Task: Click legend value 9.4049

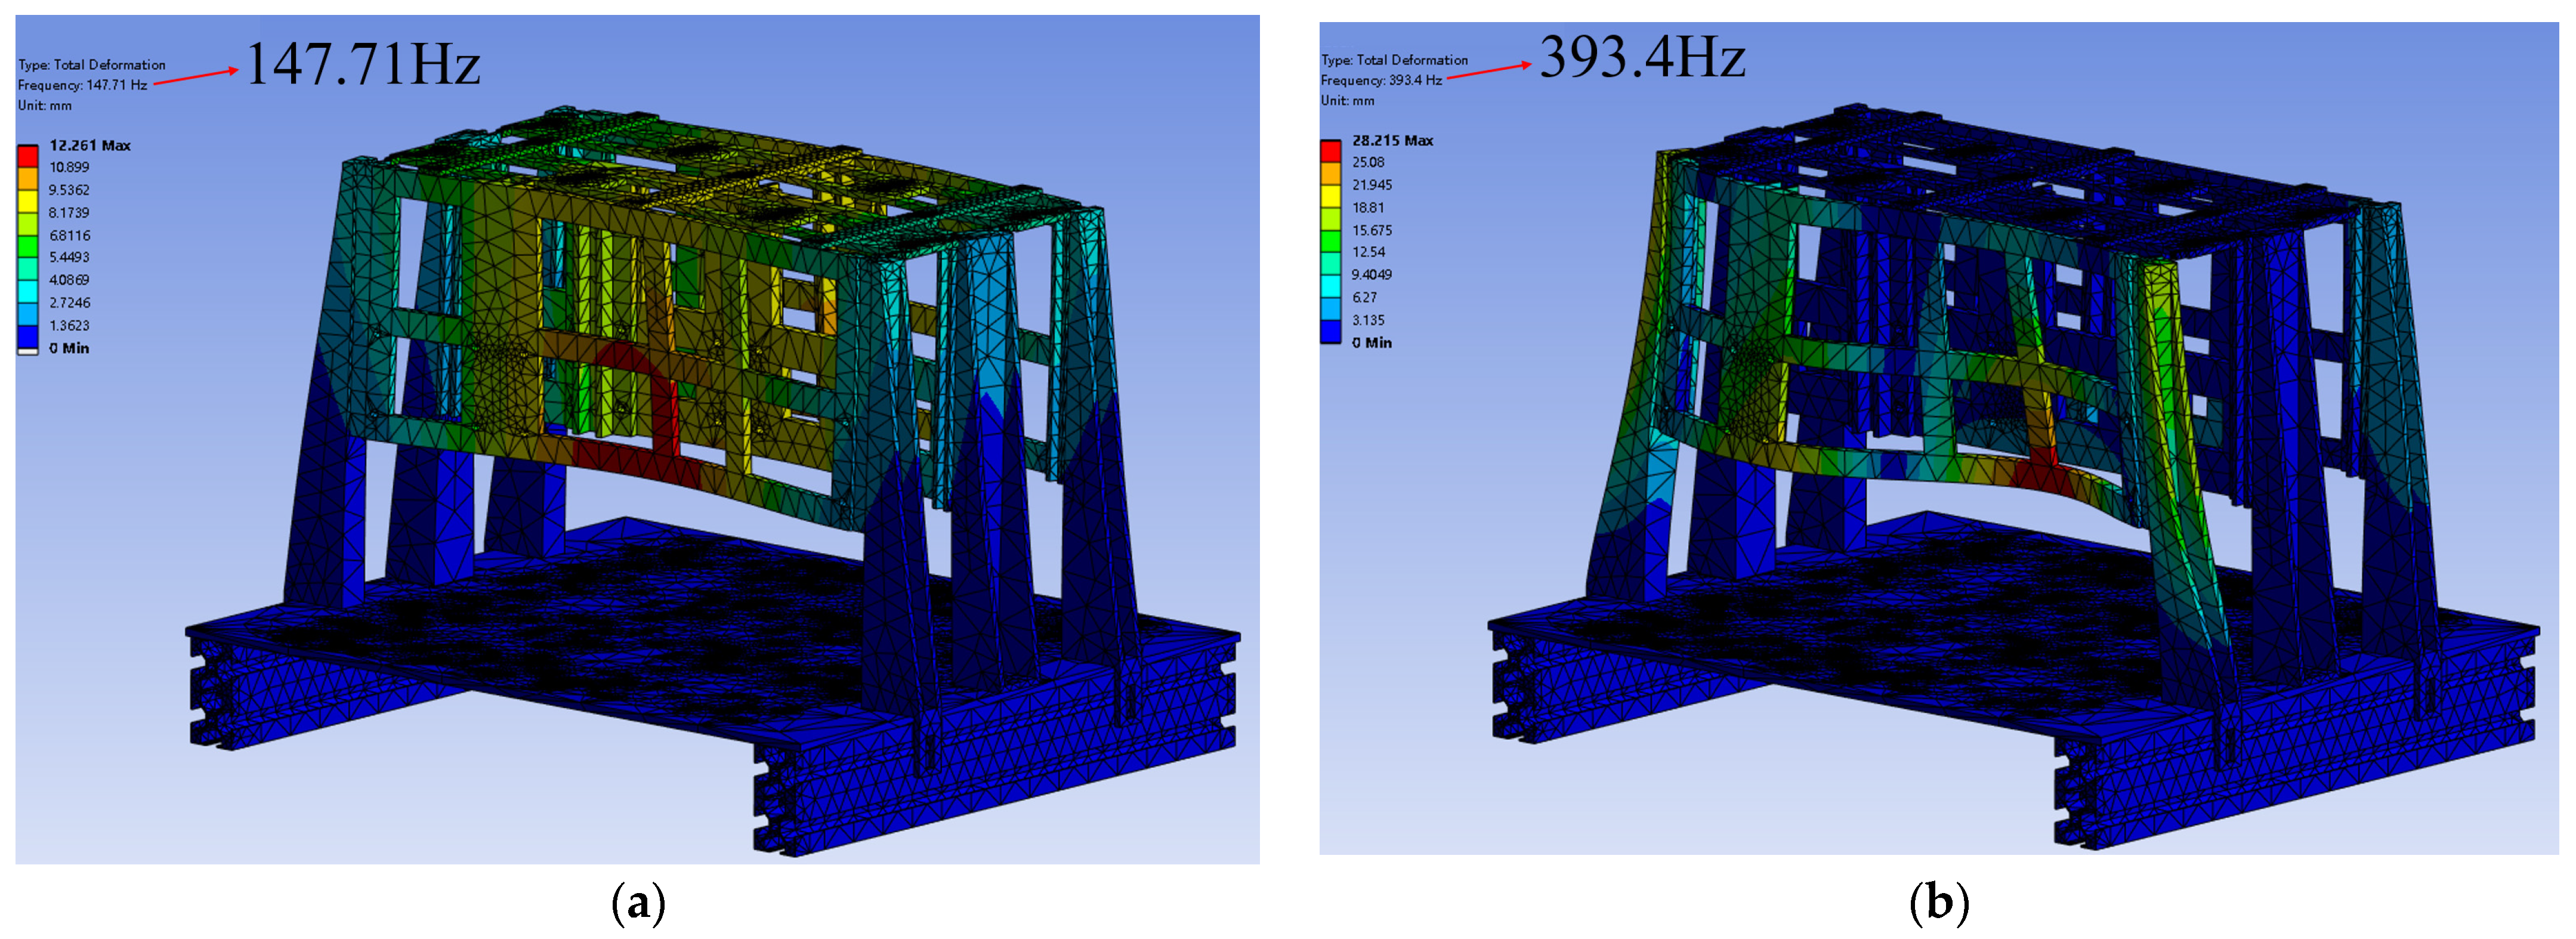Action: (x=1371, y=274)
